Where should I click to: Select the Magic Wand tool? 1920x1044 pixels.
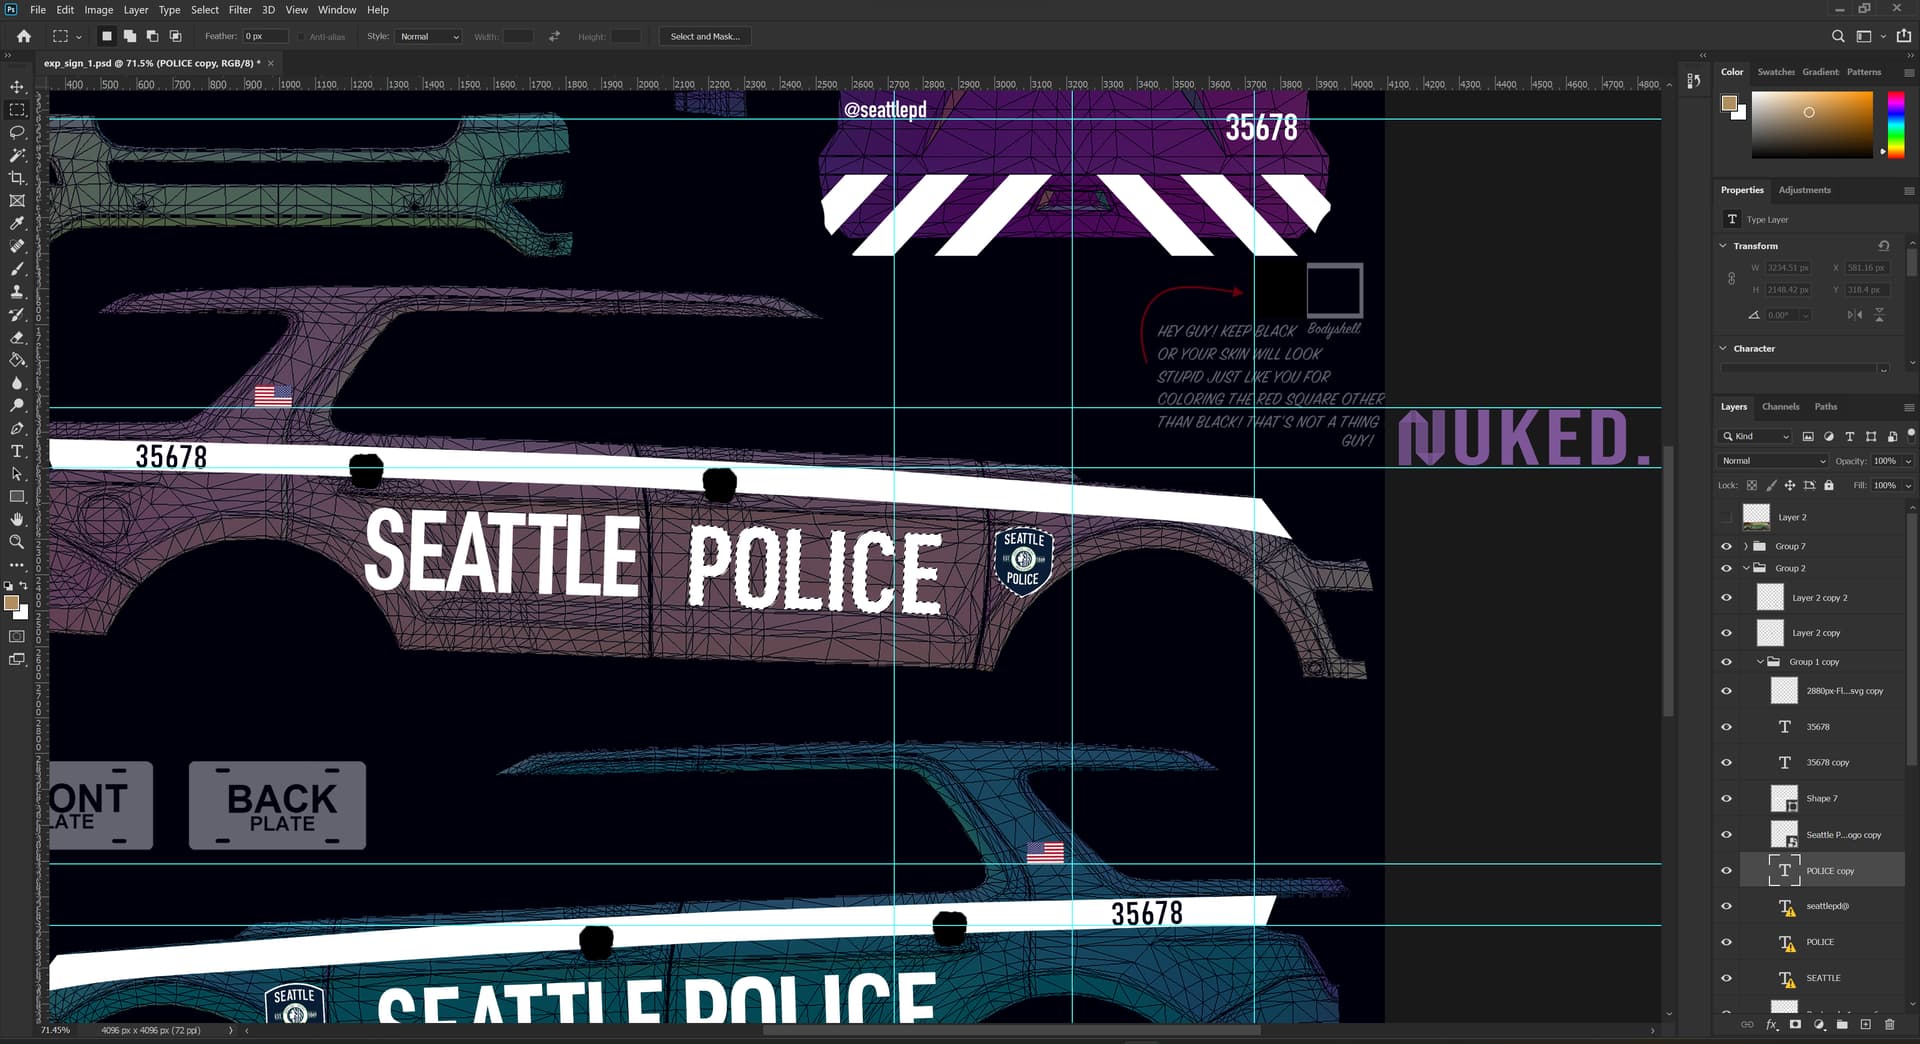coord(17,155)
